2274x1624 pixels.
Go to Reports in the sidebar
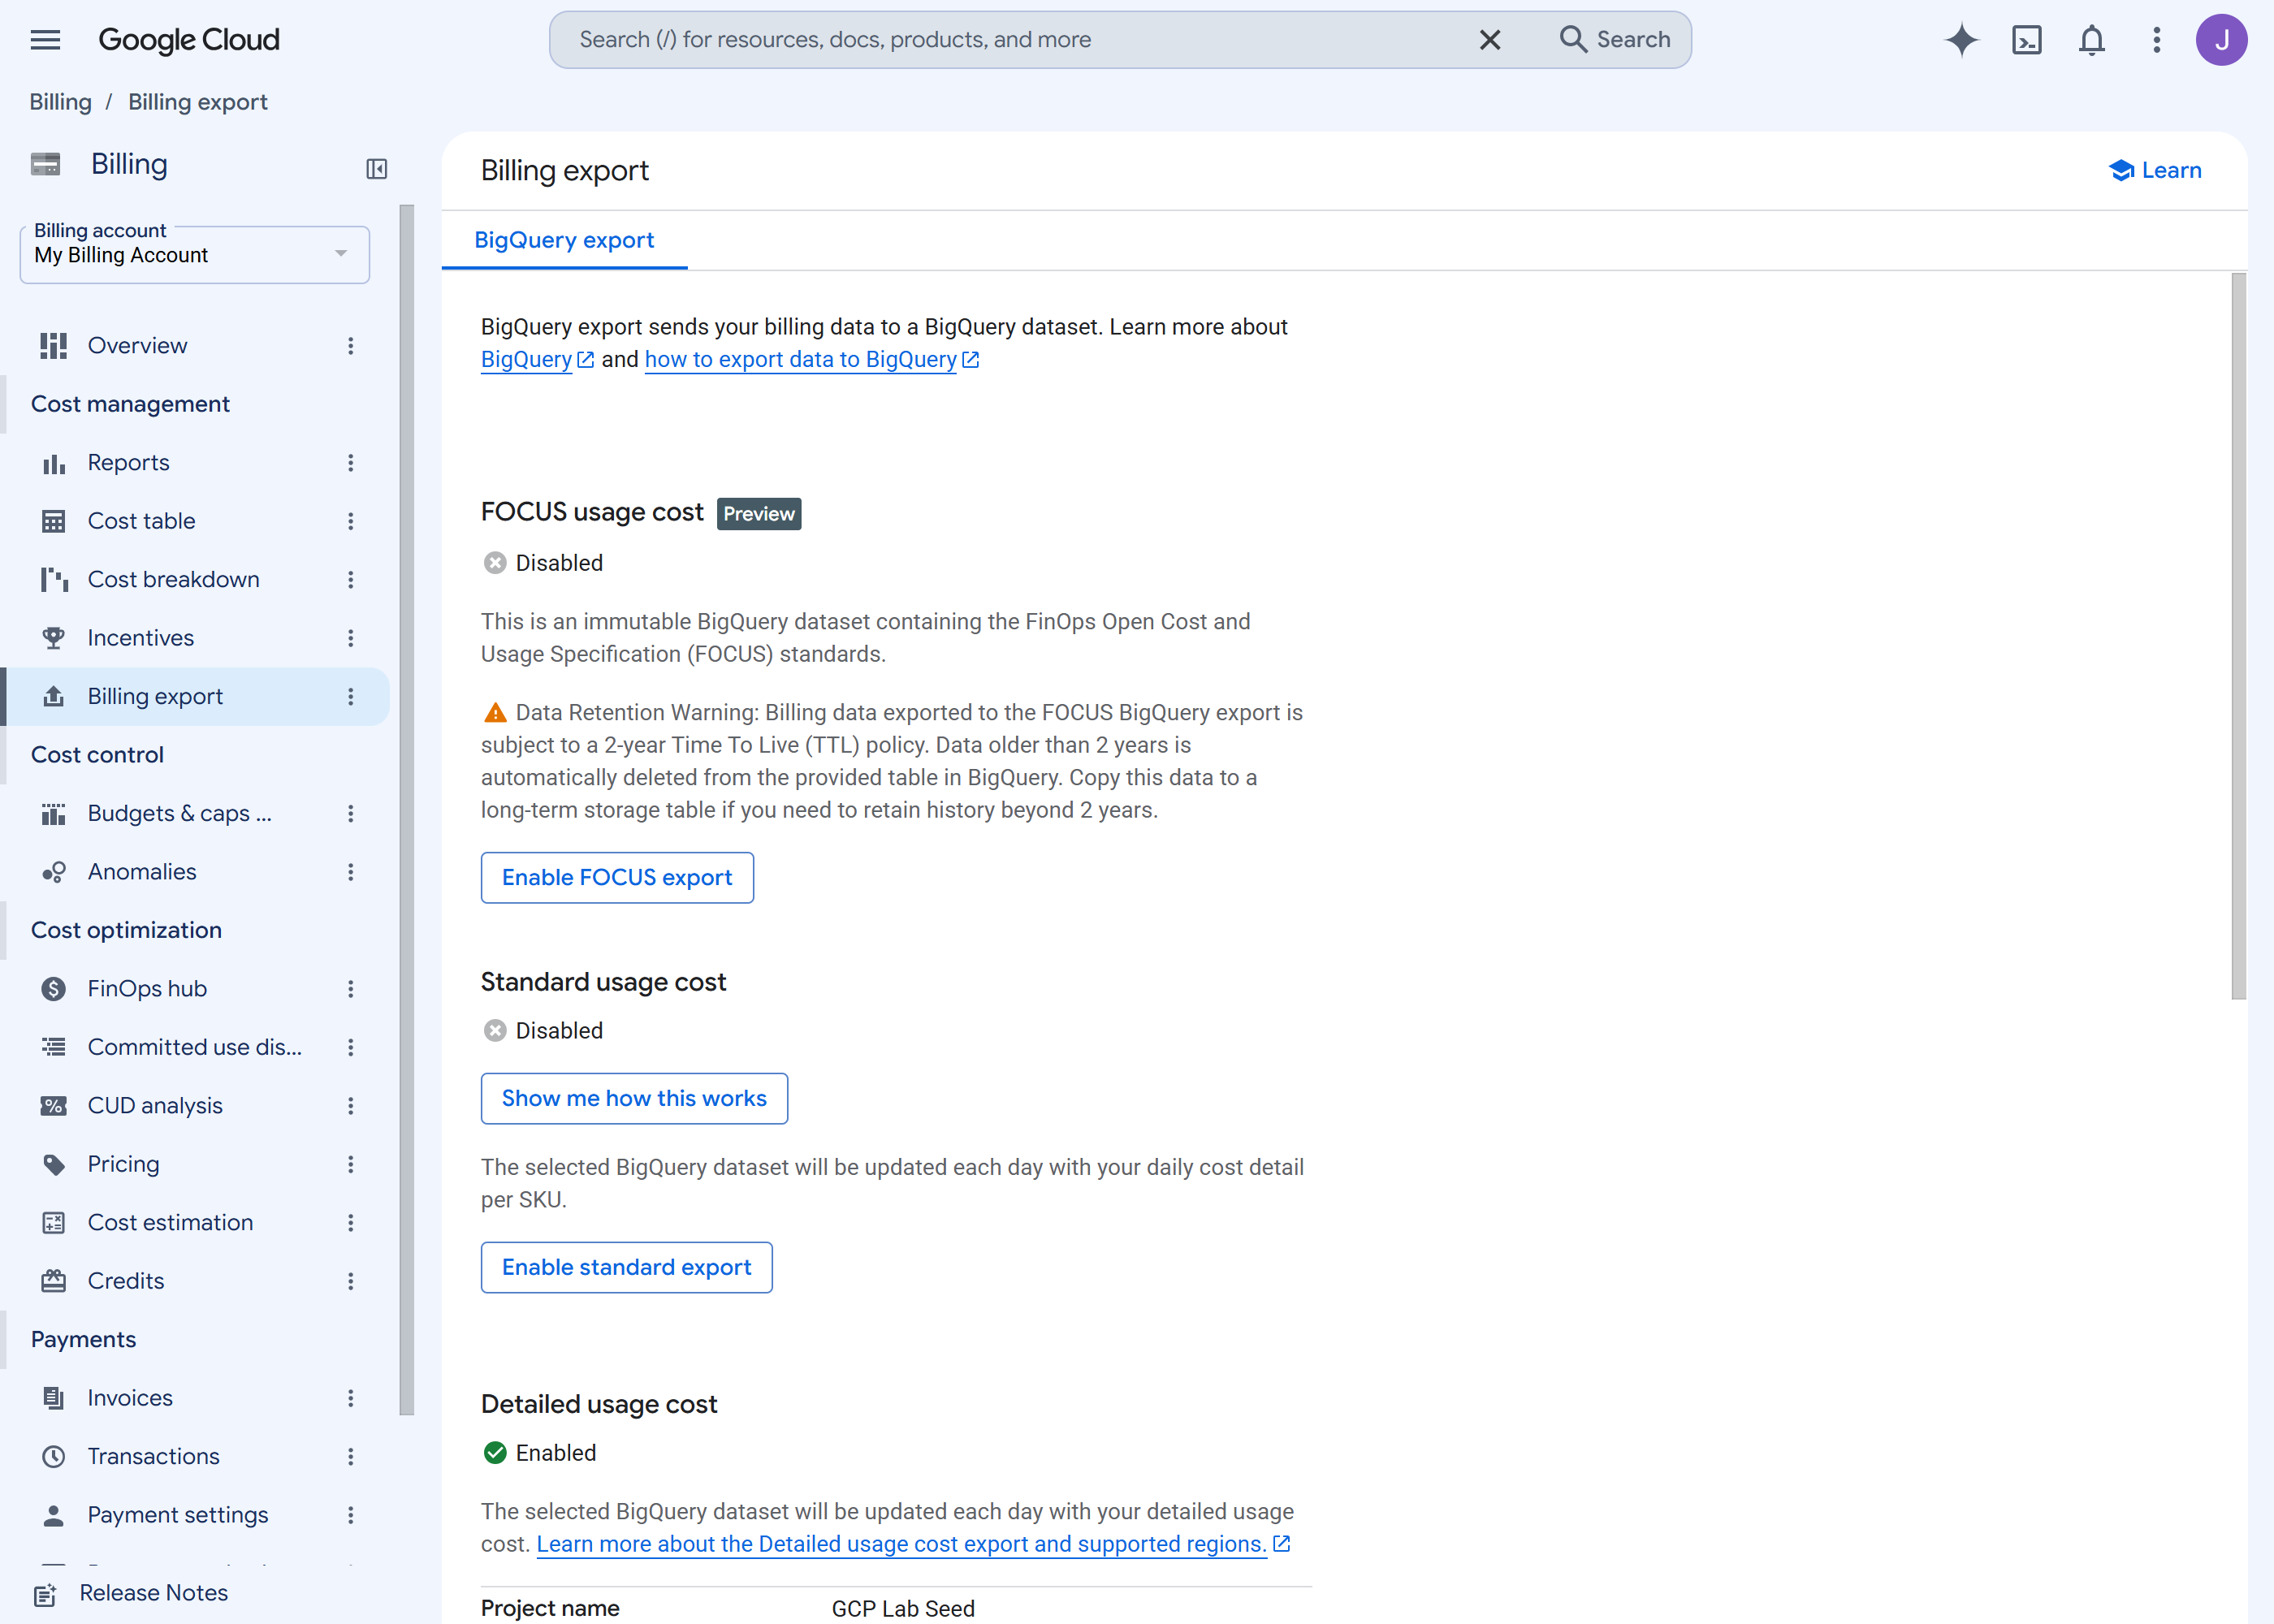click(x=128, y=463)
